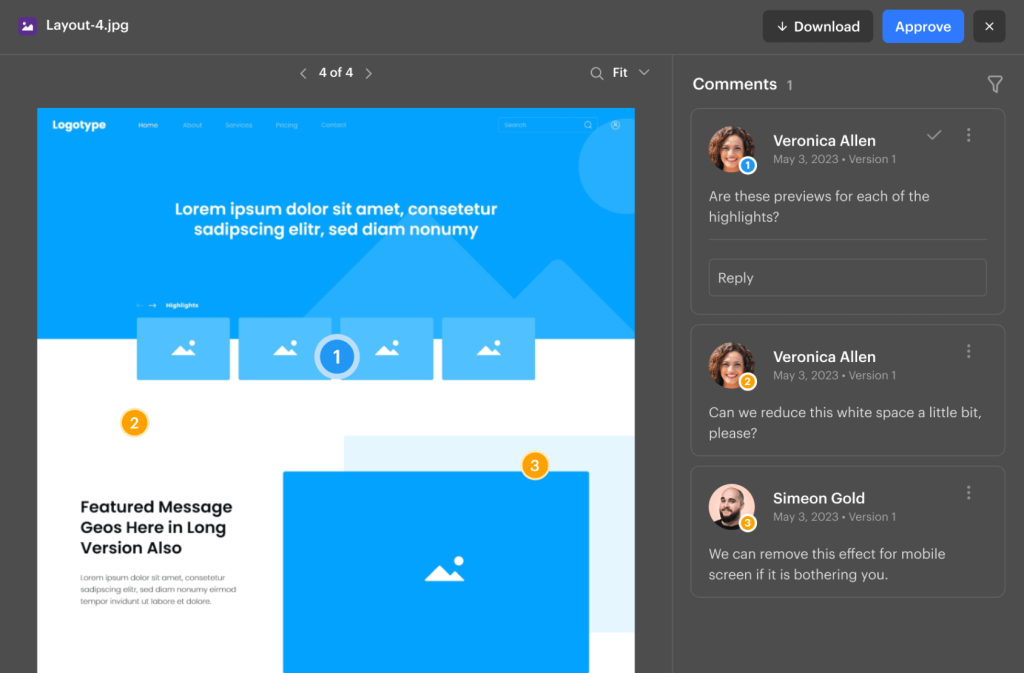Close the file preview

click(989, 27)
